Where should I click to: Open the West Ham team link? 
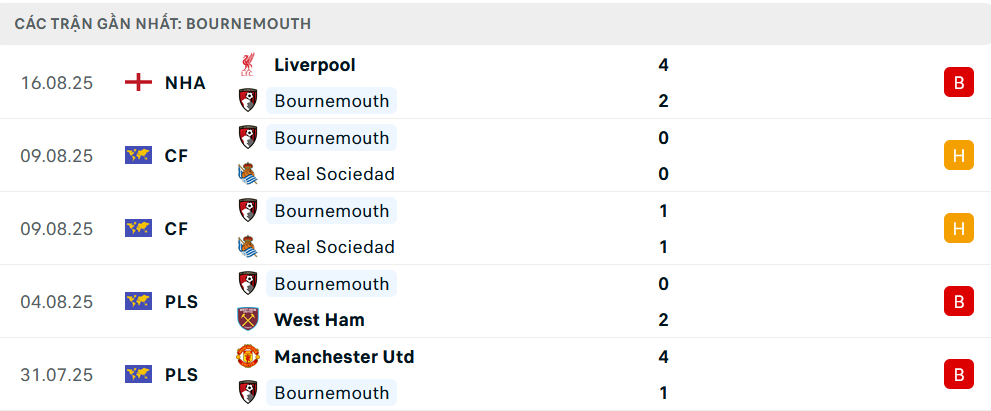(x=319, y=320)
